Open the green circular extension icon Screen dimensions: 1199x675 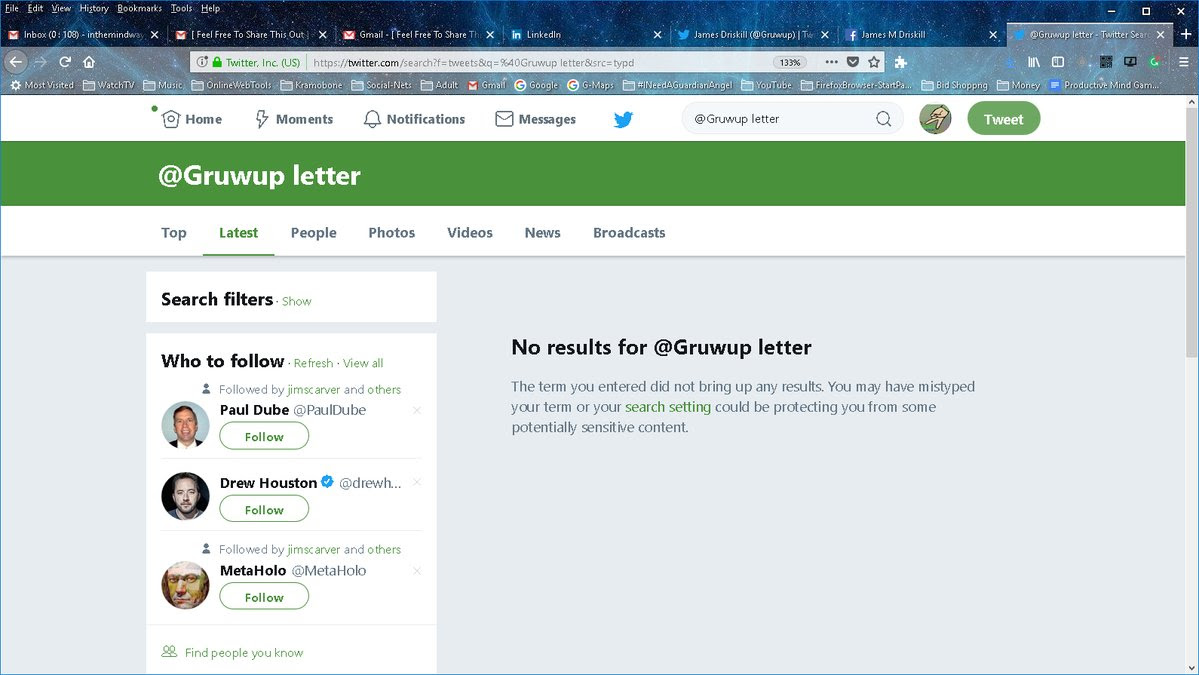coord(1155,62)
